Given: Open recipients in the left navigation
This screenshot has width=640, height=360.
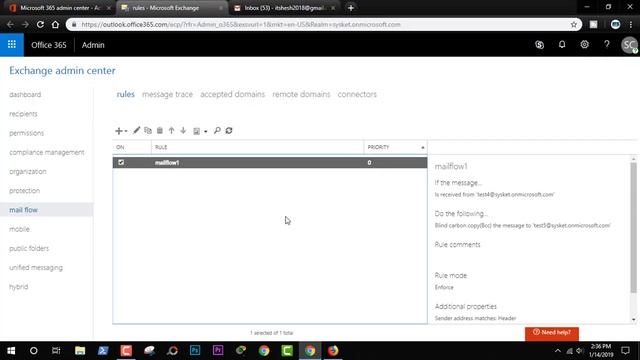Looking at the screenshot, I should tap(23, 114).
